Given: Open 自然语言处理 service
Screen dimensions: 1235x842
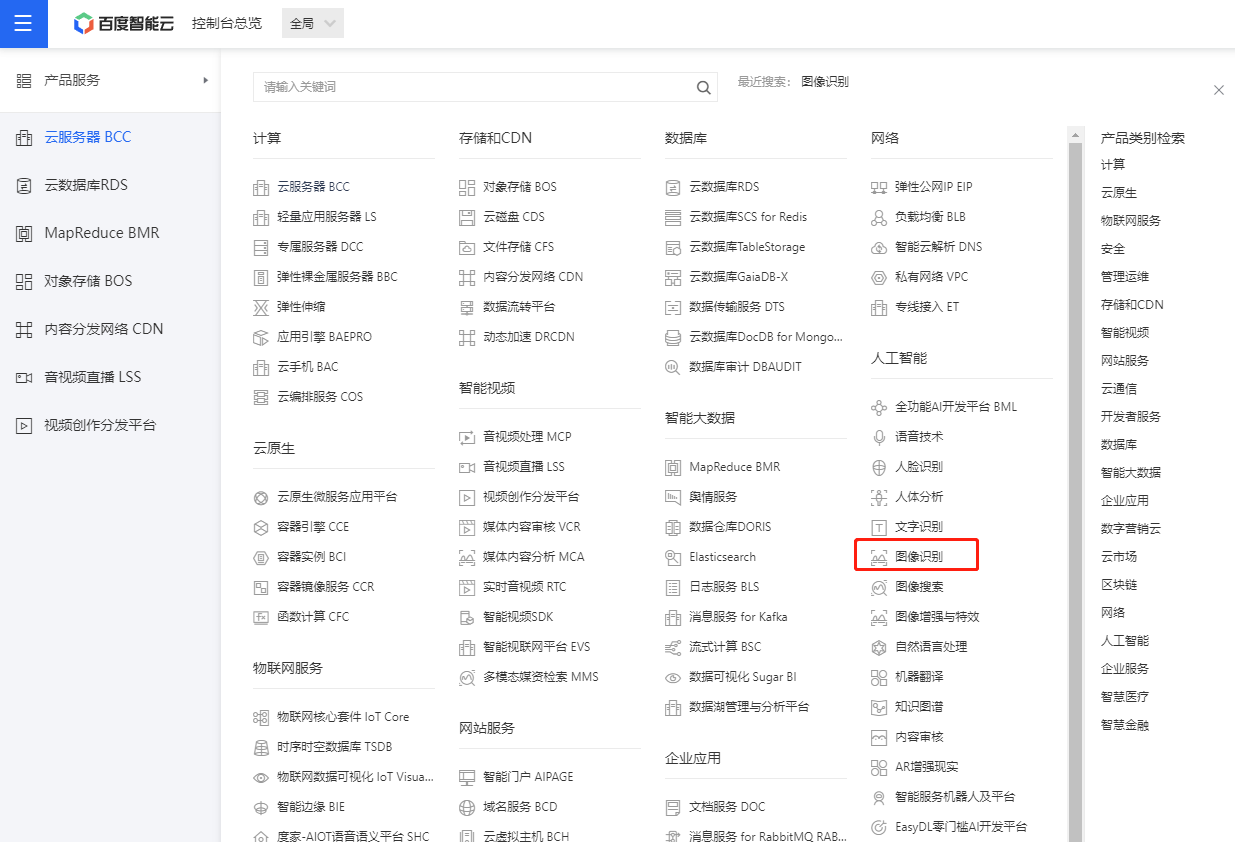Looking at the screenshot, I should click(931, 647).
